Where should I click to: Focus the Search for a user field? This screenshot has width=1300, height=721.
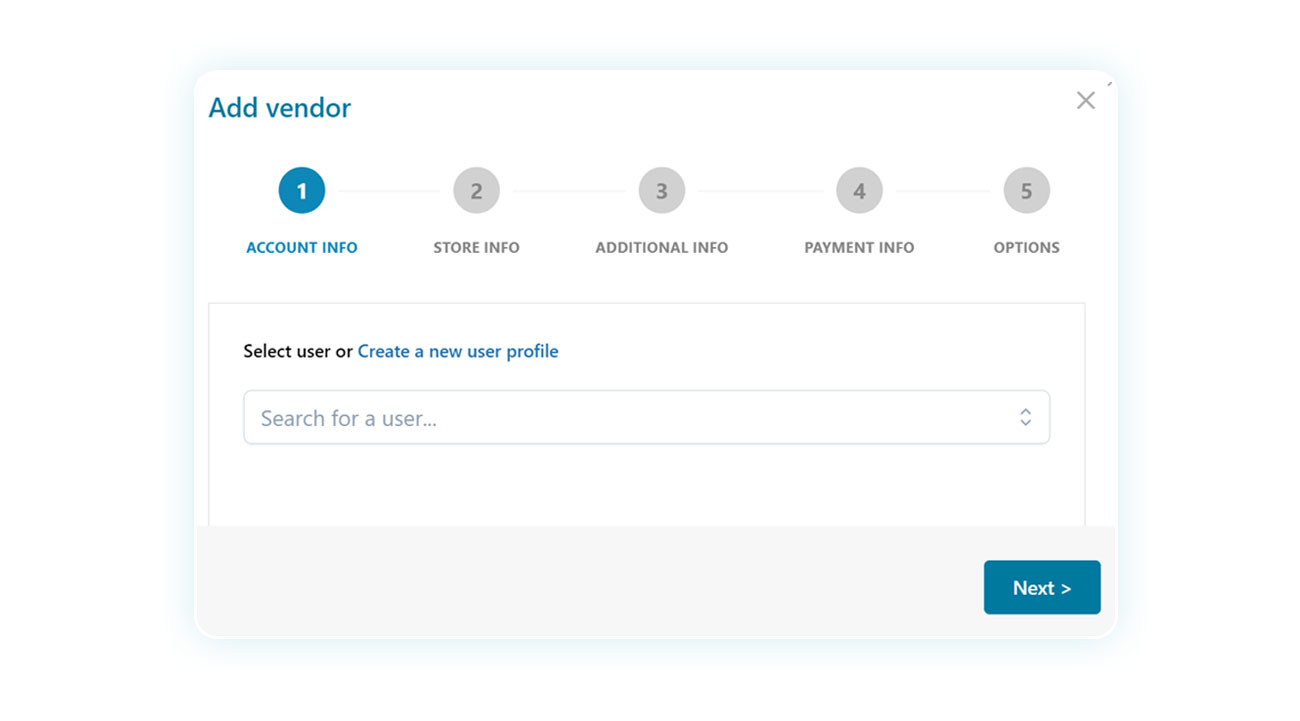click(x=620, y=418)
